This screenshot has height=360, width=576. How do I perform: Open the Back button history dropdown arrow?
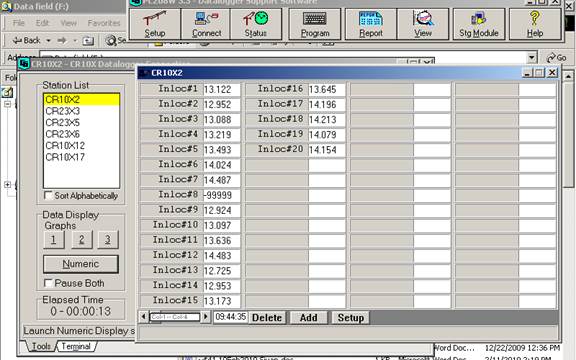(48, 40)
